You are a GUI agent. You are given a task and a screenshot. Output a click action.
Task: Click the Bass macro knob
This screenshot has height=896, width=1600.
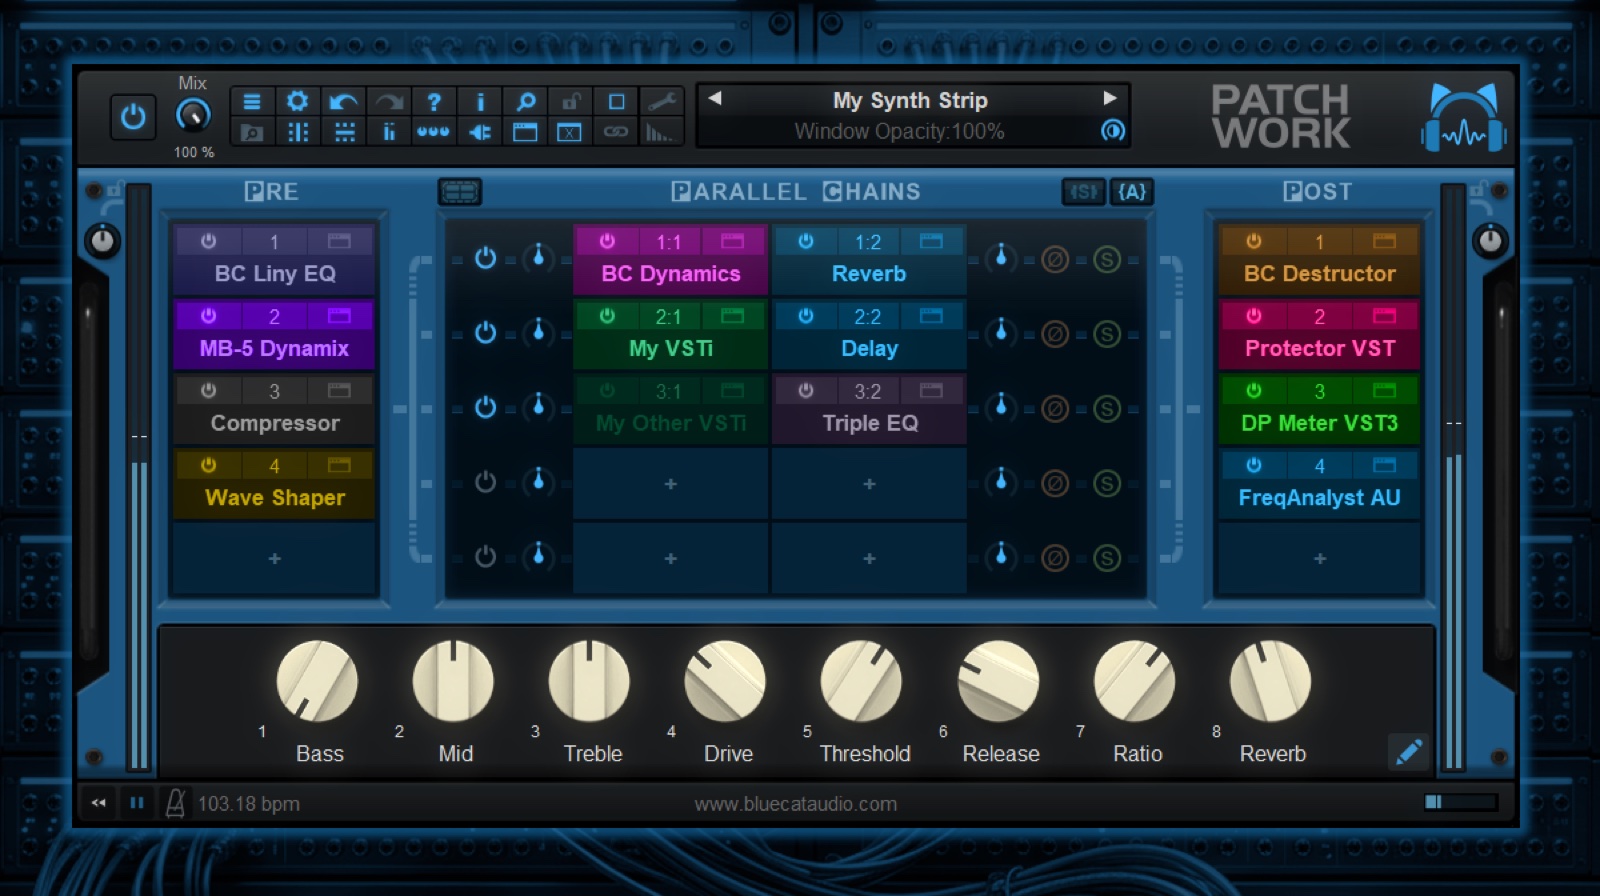[x=317, y=682]
